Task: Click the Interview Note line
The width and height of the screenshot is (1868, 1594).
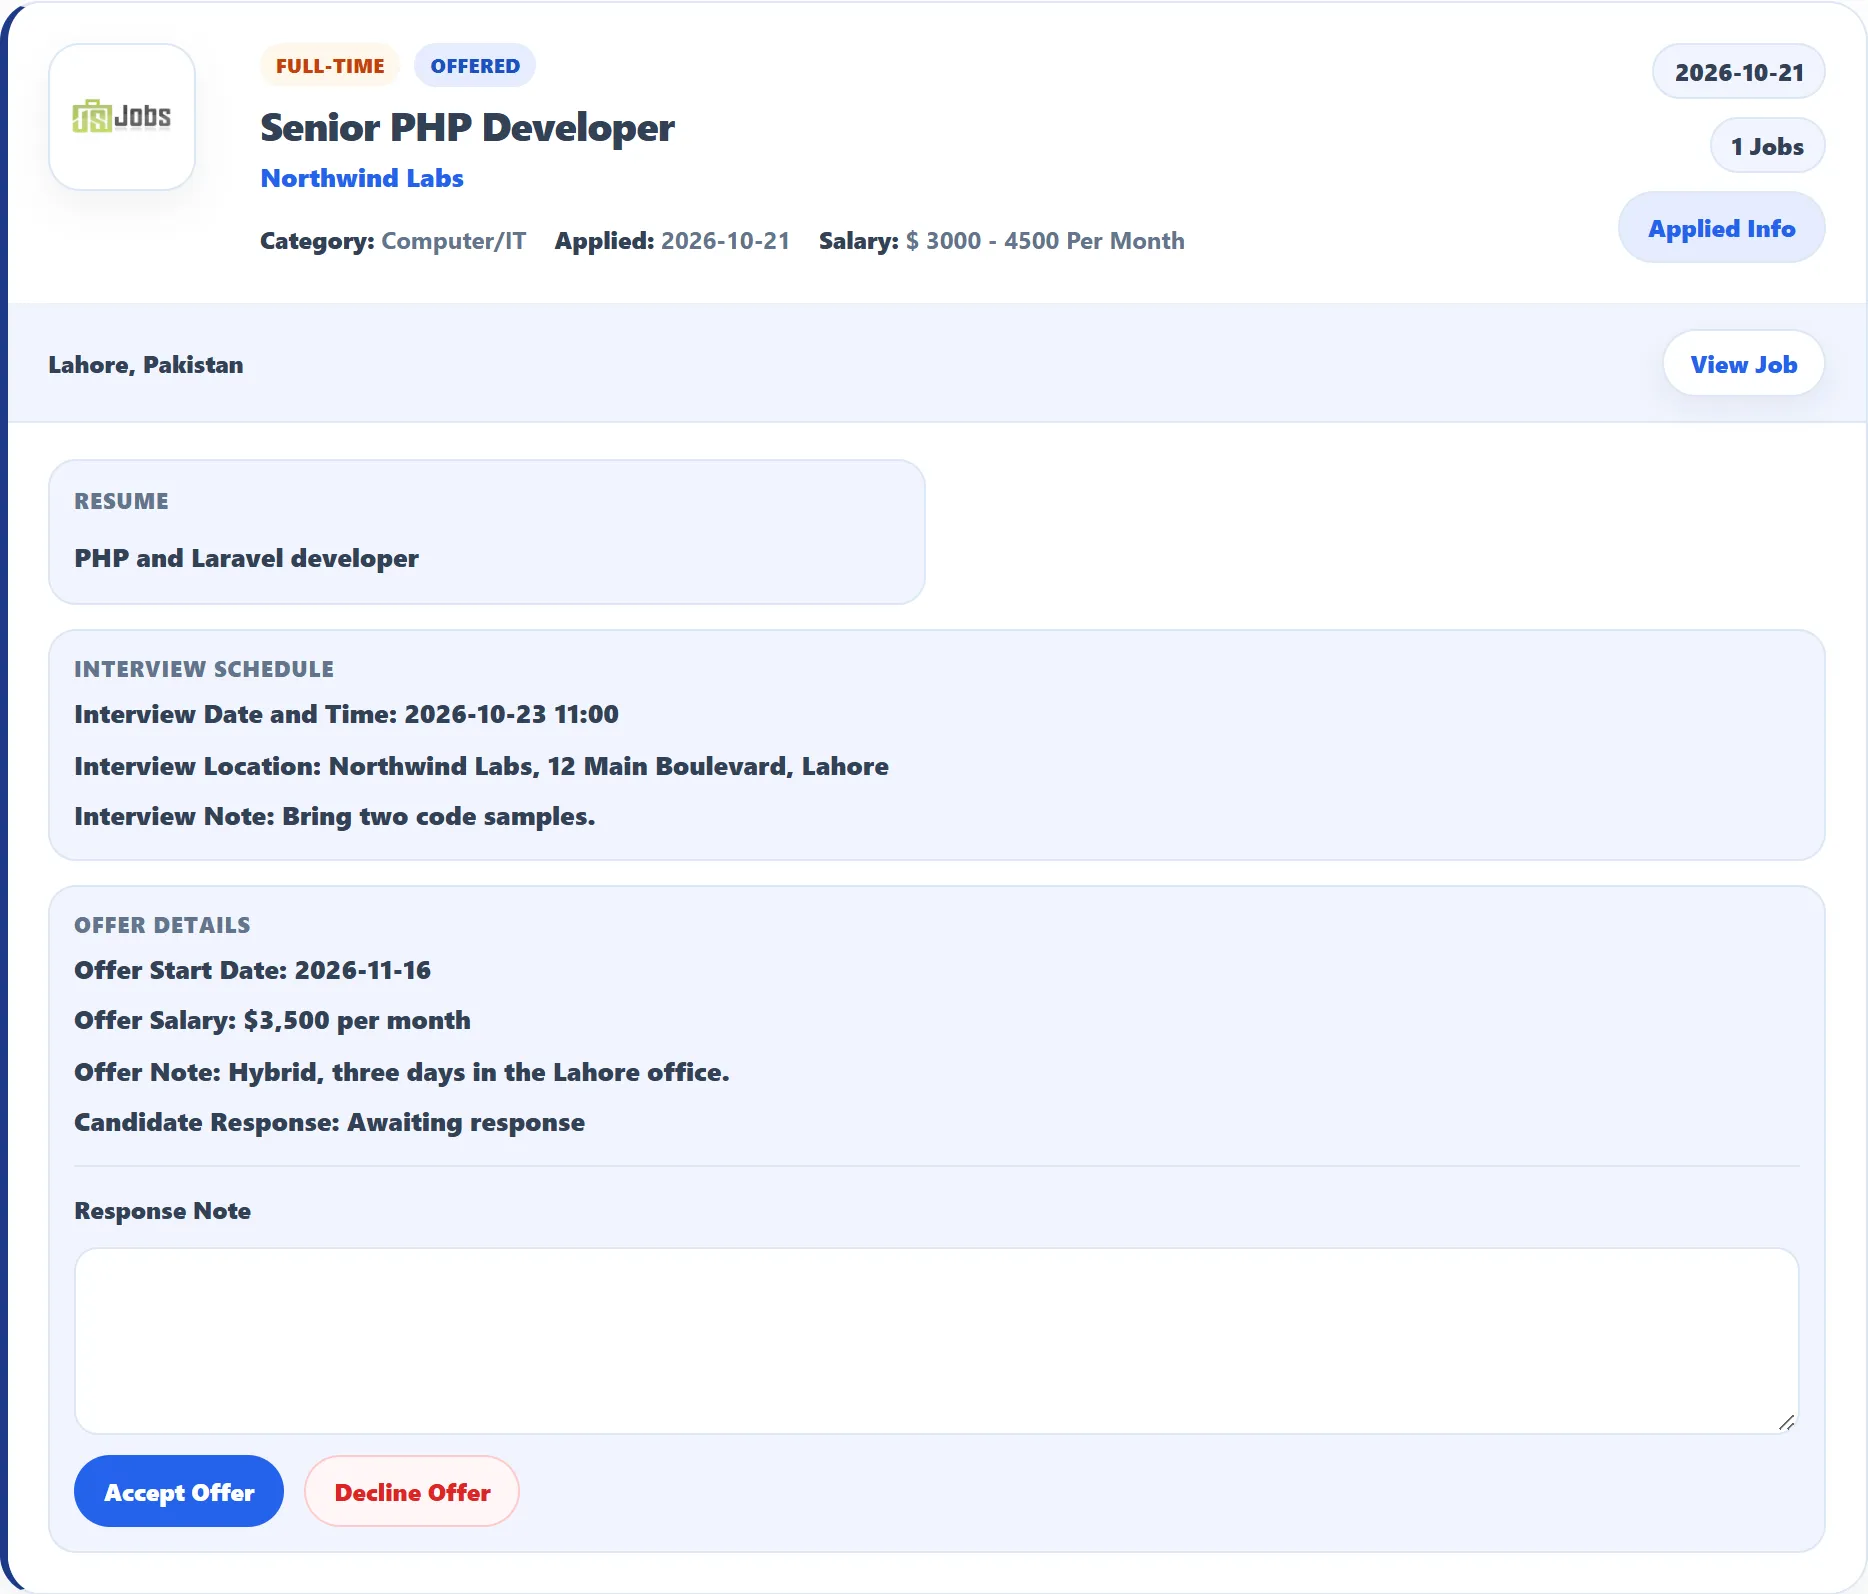Action: tap(334, 816)
